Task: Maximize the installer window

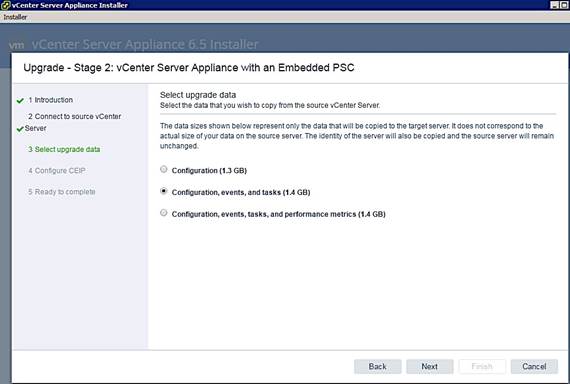Action: pos(565,5)
